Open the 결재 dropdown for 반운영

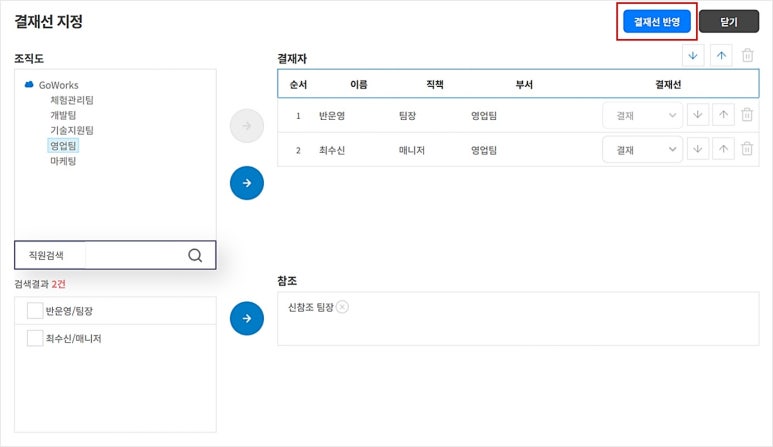coord(642,116)
